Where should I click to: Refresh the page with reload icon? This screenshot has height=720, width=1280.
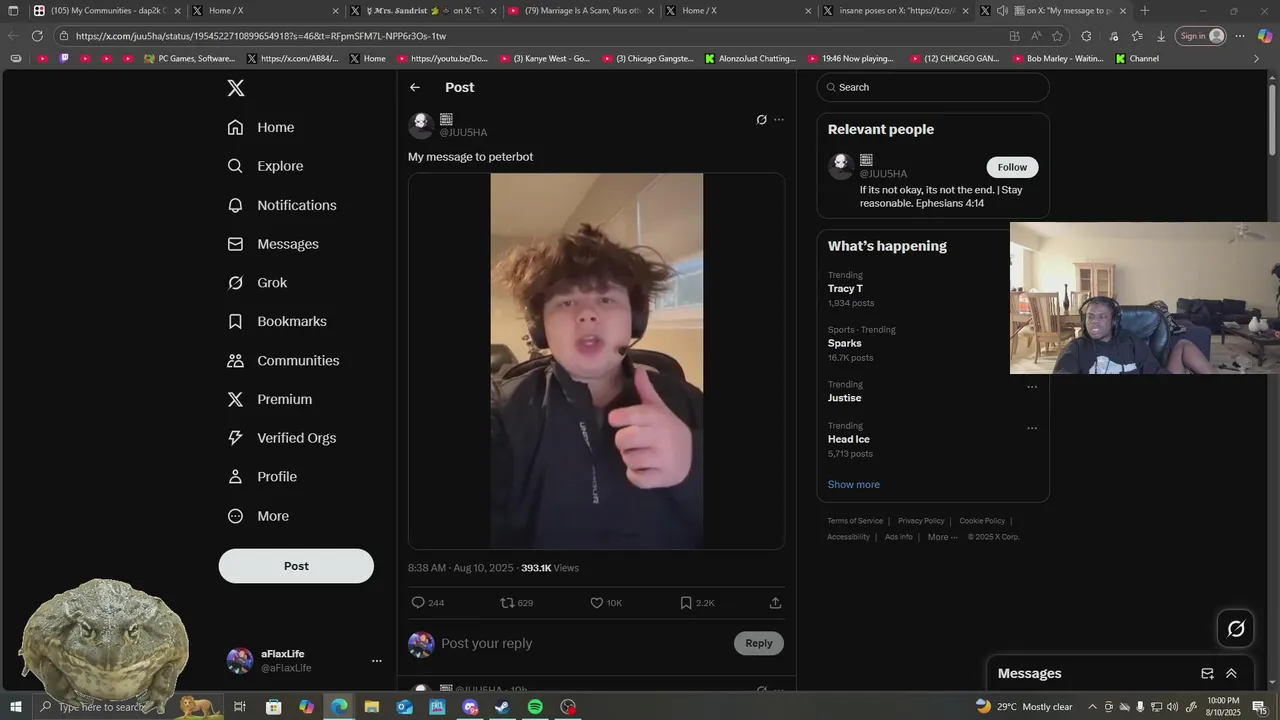pos(37,36)
